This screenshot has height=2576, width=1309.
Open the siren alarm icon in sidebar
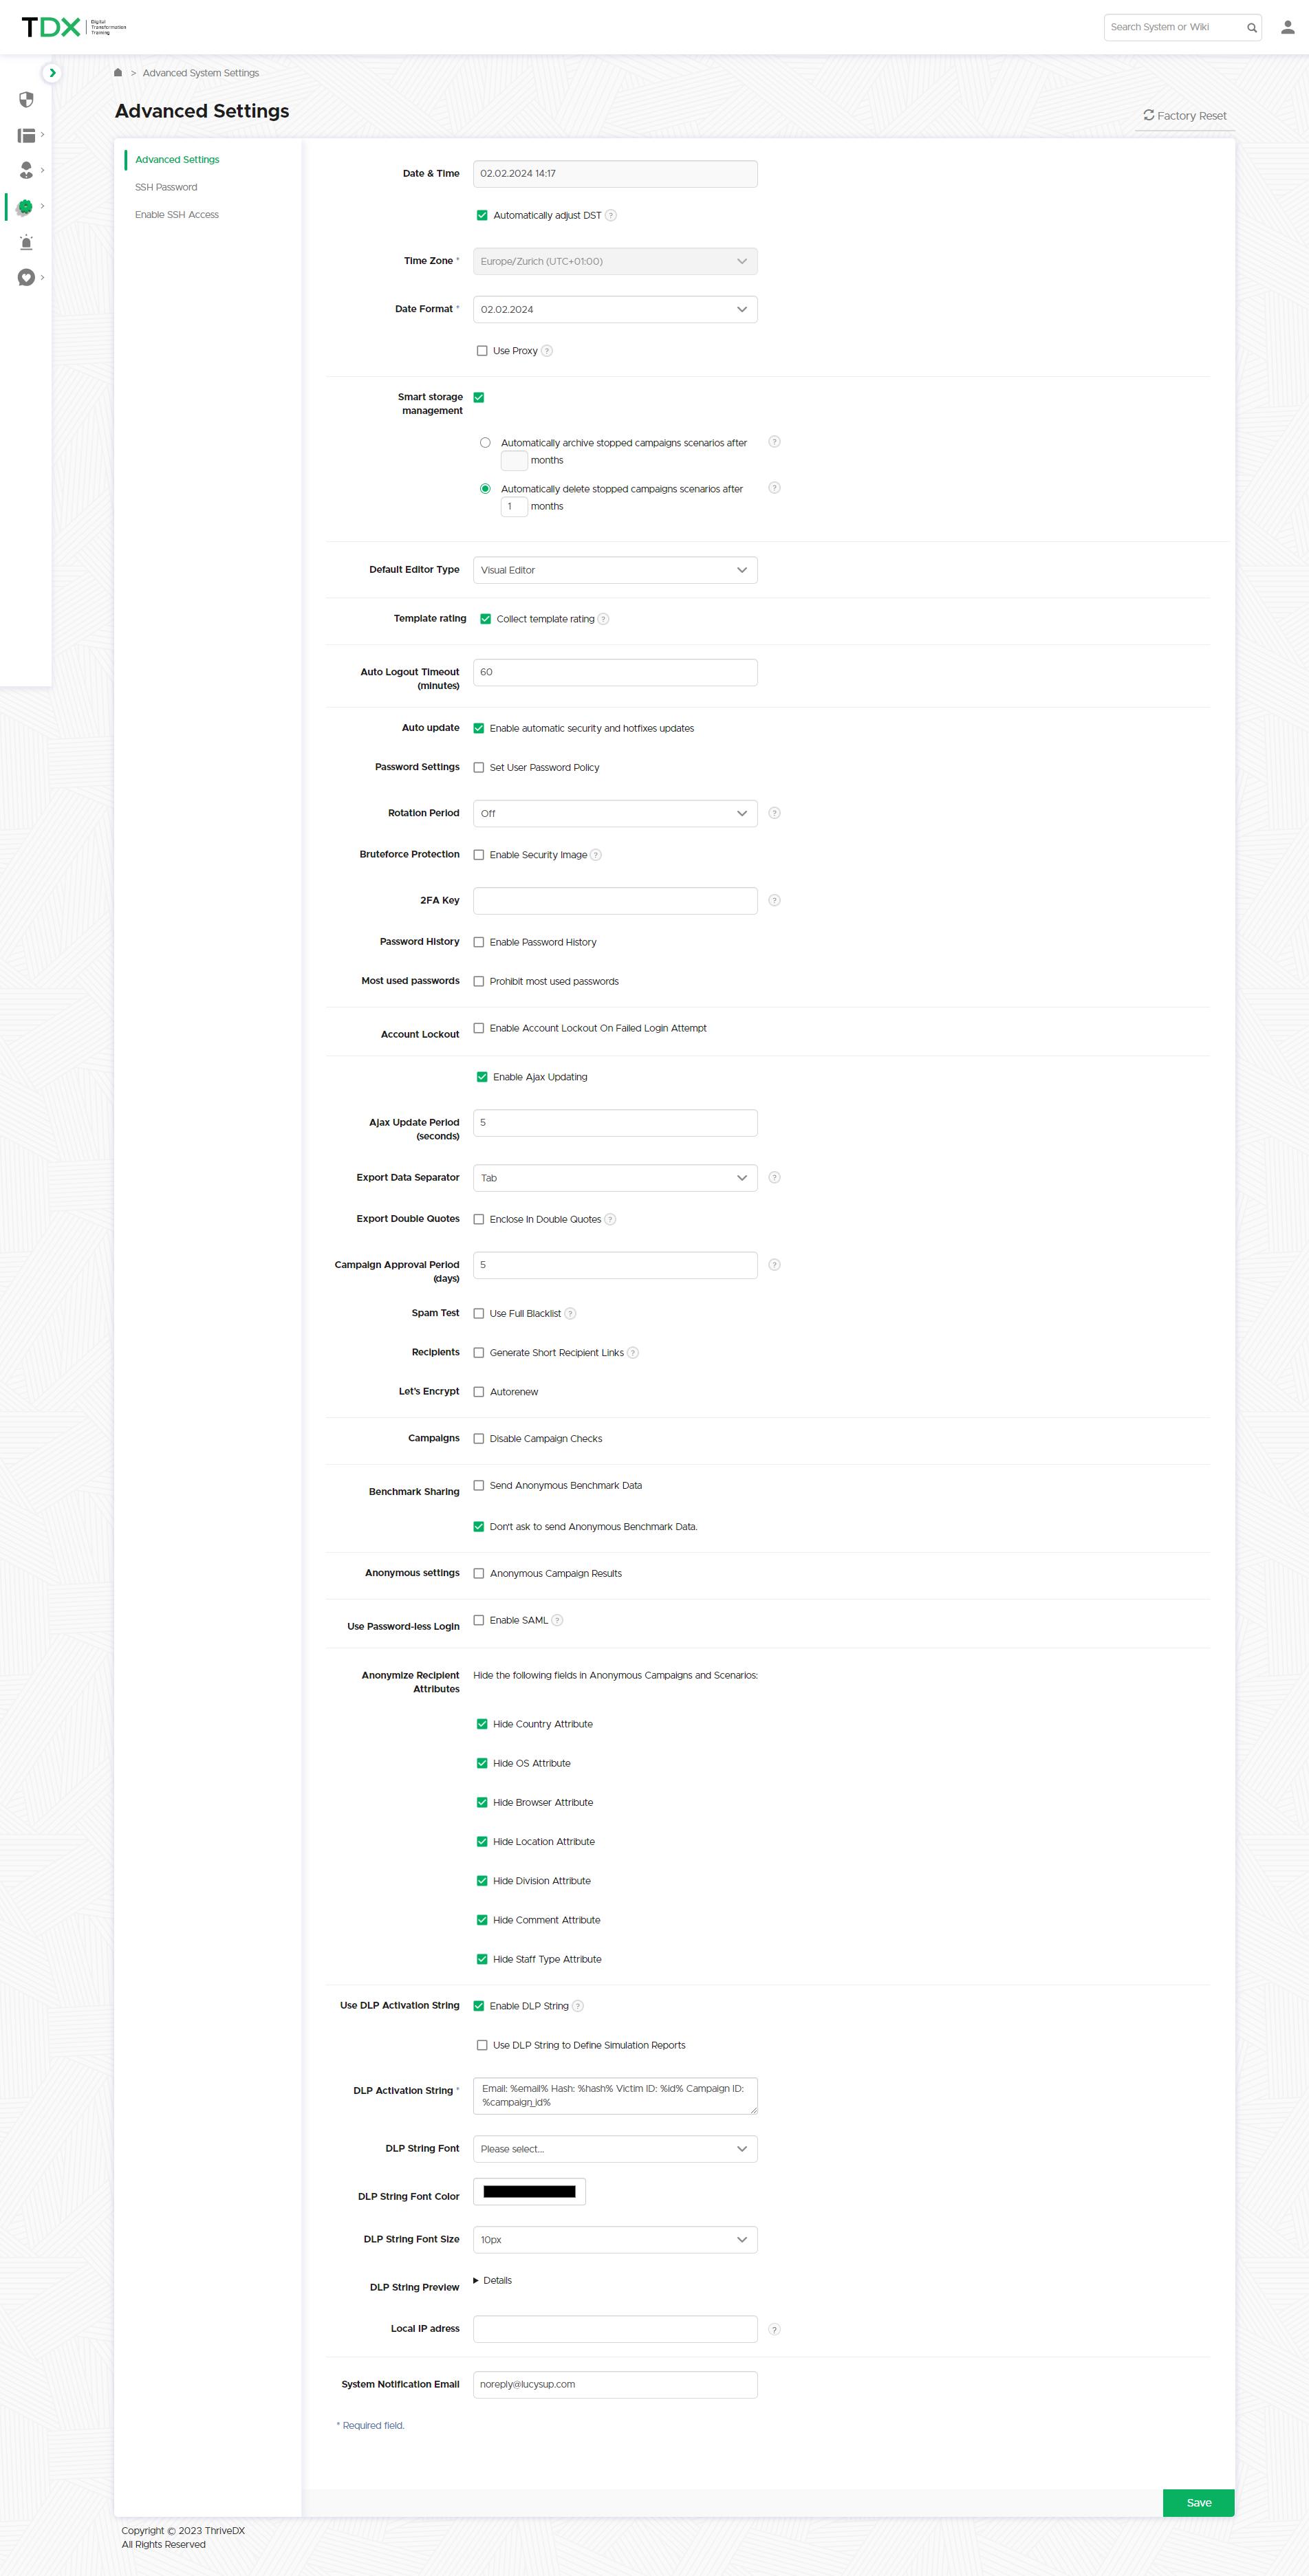click(26, 243)
